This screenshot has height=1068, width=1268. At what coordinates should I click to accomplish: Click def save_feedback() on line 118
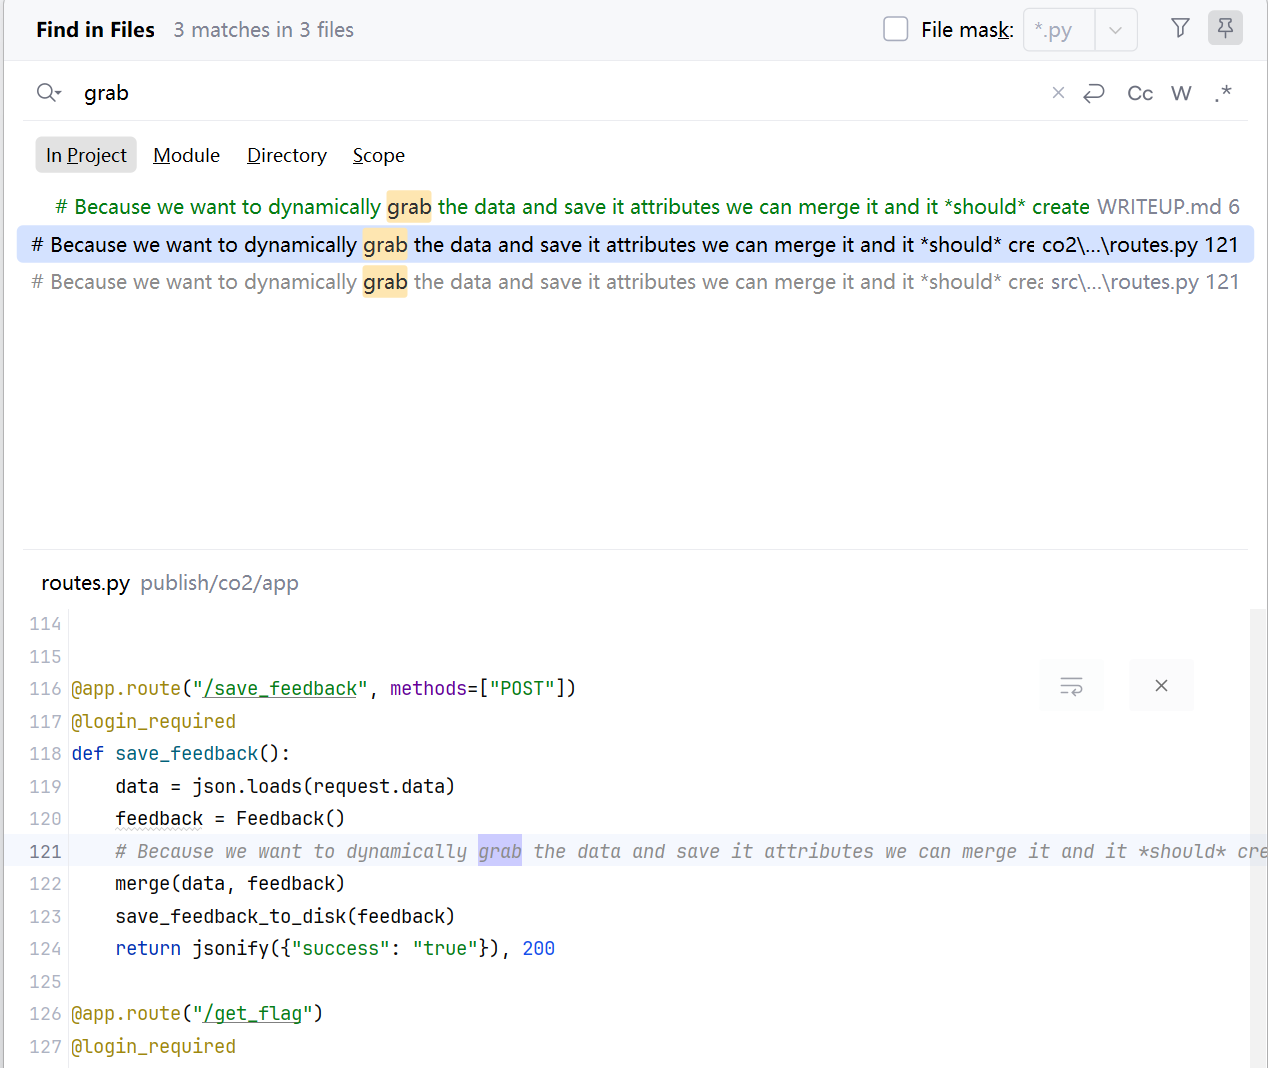[x=181, y=754]
